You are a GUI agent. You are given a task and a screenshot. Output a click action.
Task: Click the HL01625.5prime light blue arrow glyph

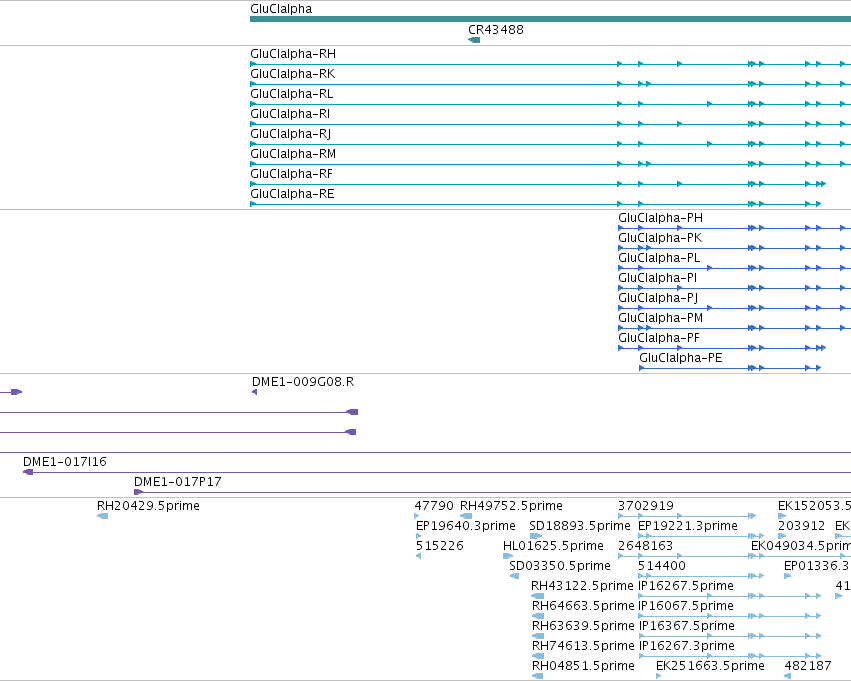[x=508, y=556]
